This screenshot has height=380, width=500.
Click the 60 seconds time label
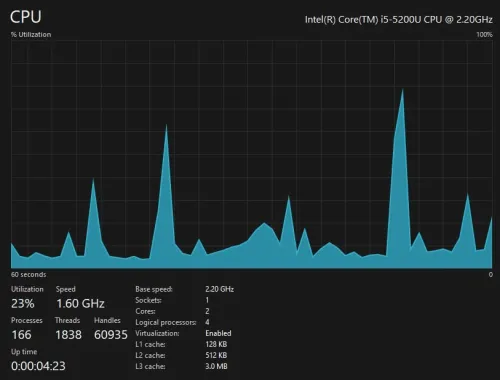(x=29, y=274)
